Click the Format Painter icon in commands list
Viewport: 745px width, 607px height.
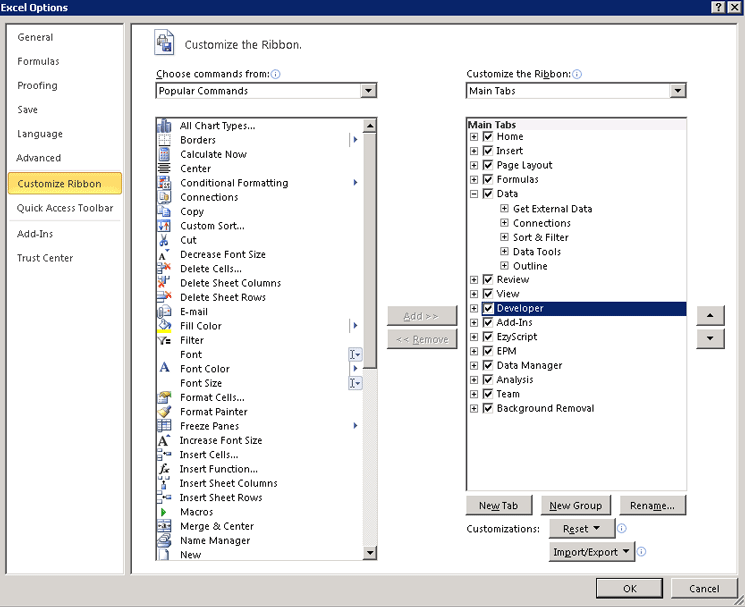click(x=164, y=412)
